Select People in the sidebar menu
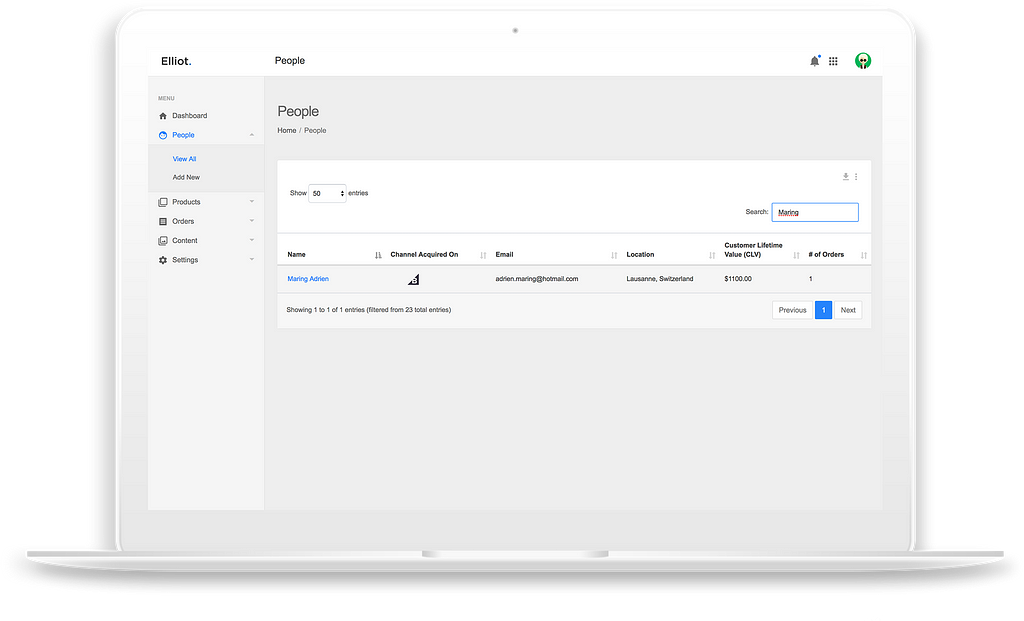1024x621 pixels. tap(184, 135)
